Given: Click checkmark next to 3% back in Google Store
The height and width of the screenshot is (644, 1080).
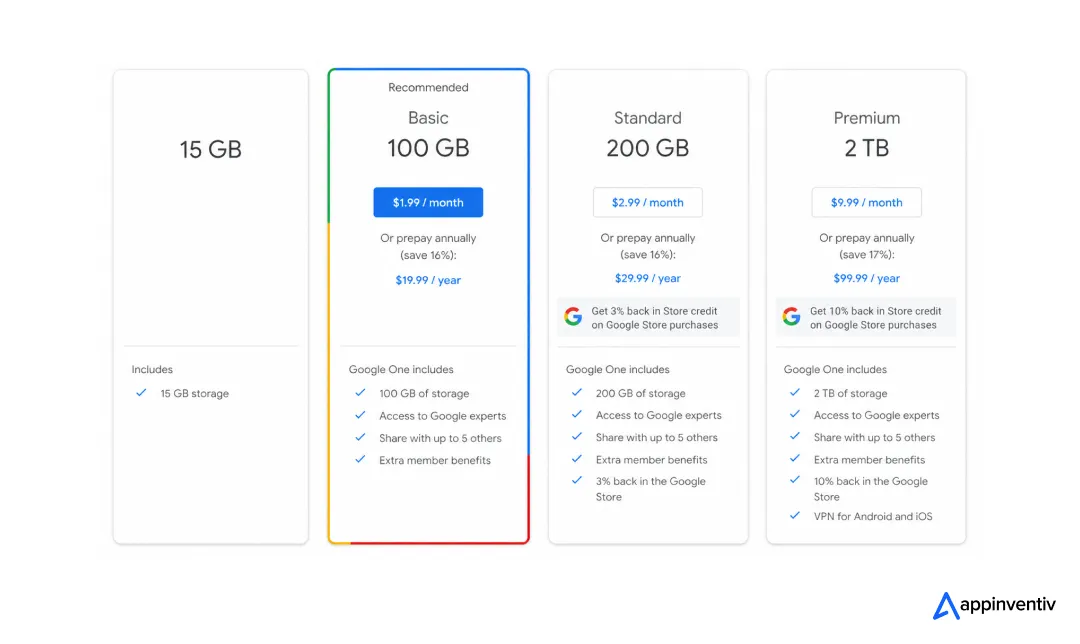Looking at the screenshot, I should coord(577,481).
